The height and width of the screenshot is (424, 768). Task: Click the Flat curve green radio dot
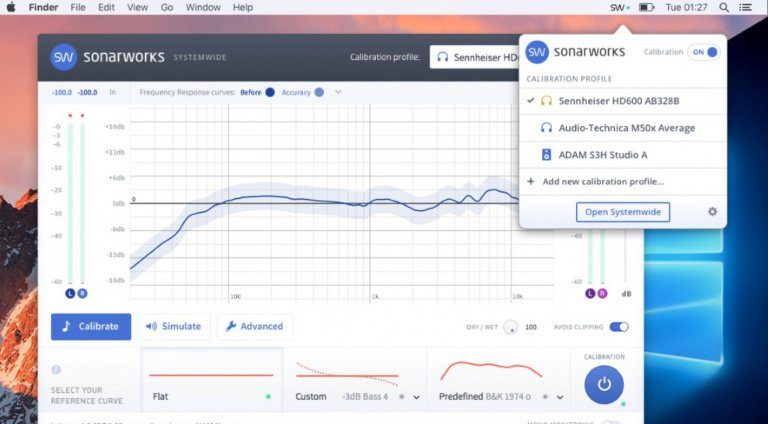click(268, 397)
